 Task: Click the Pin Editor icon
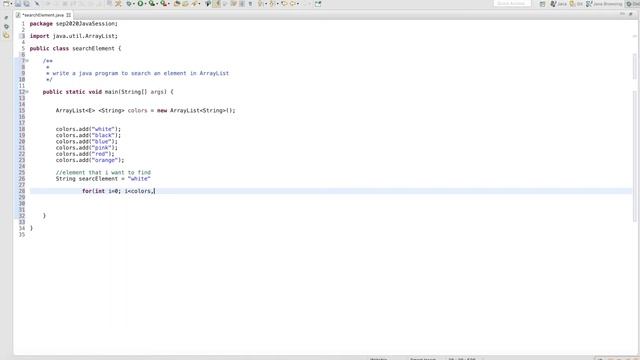point(318,4)
